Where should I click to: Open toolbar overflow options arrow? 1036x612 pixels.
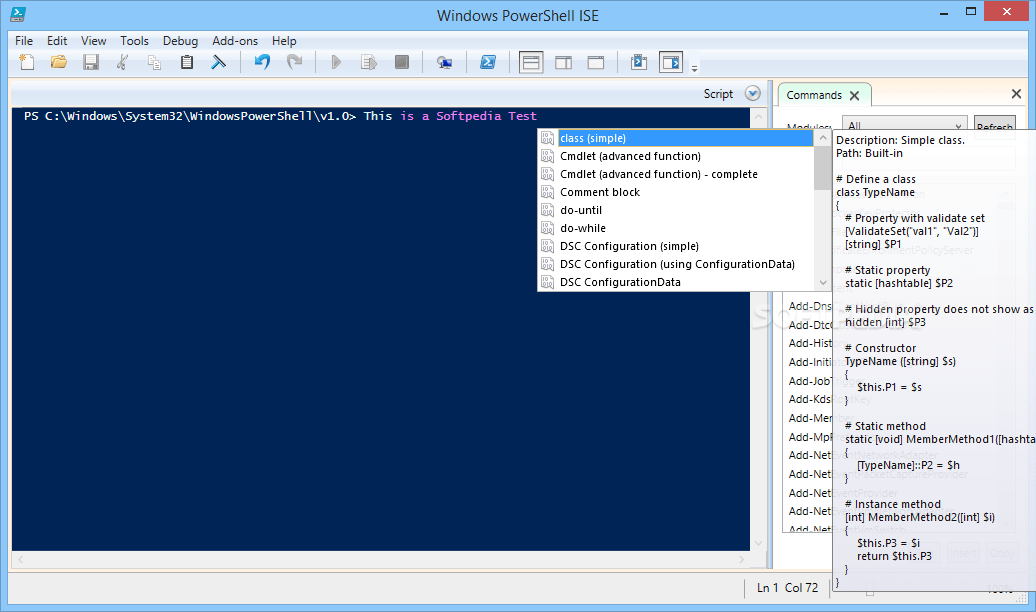click(694, 67)
